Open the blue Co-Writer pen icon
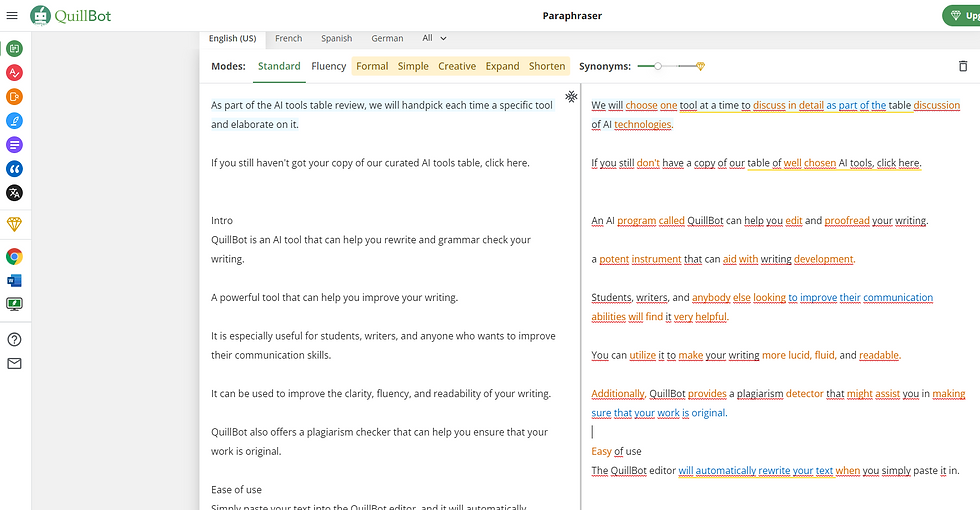This screenshot has width=980, height=510. [14, 121]
